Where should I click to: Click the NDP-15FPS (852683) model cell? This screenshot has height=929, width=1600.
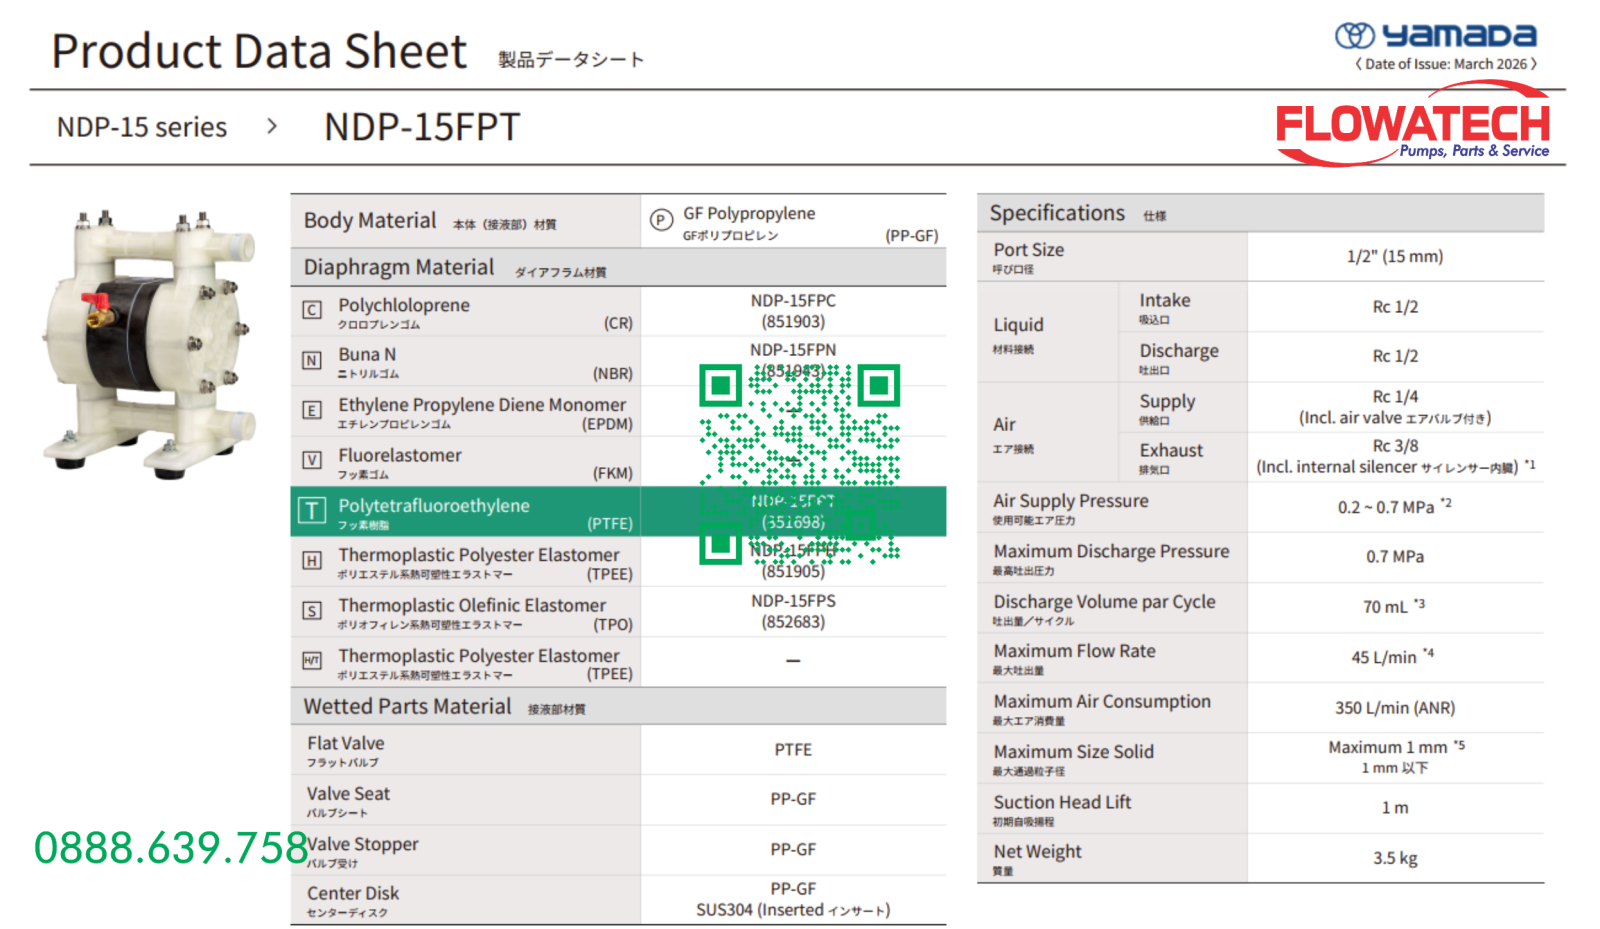[793, 611]
